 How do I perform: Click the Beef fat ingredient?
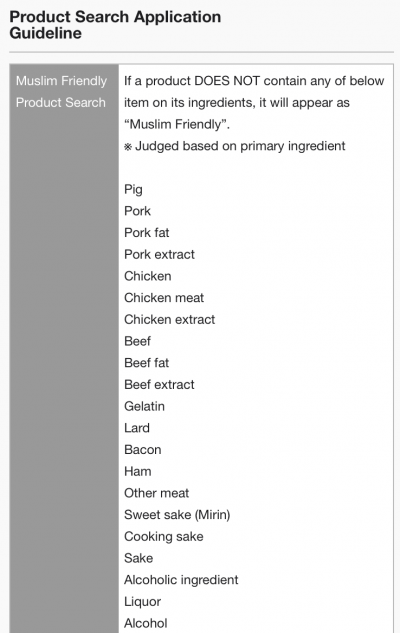click(147, 363)
